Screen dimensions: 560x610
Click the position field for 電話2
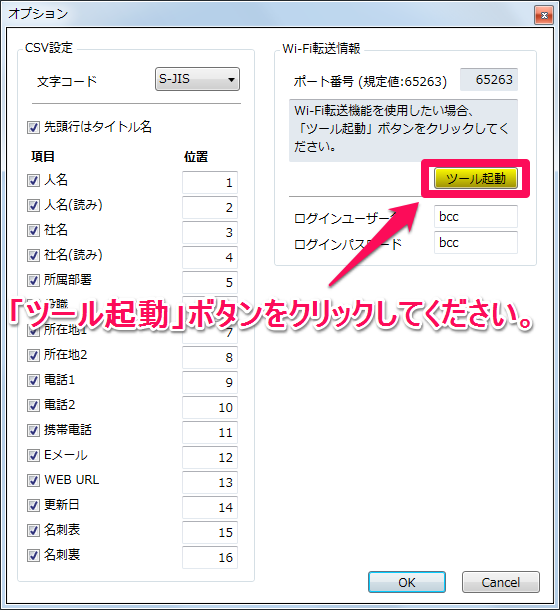click(210, 407)
